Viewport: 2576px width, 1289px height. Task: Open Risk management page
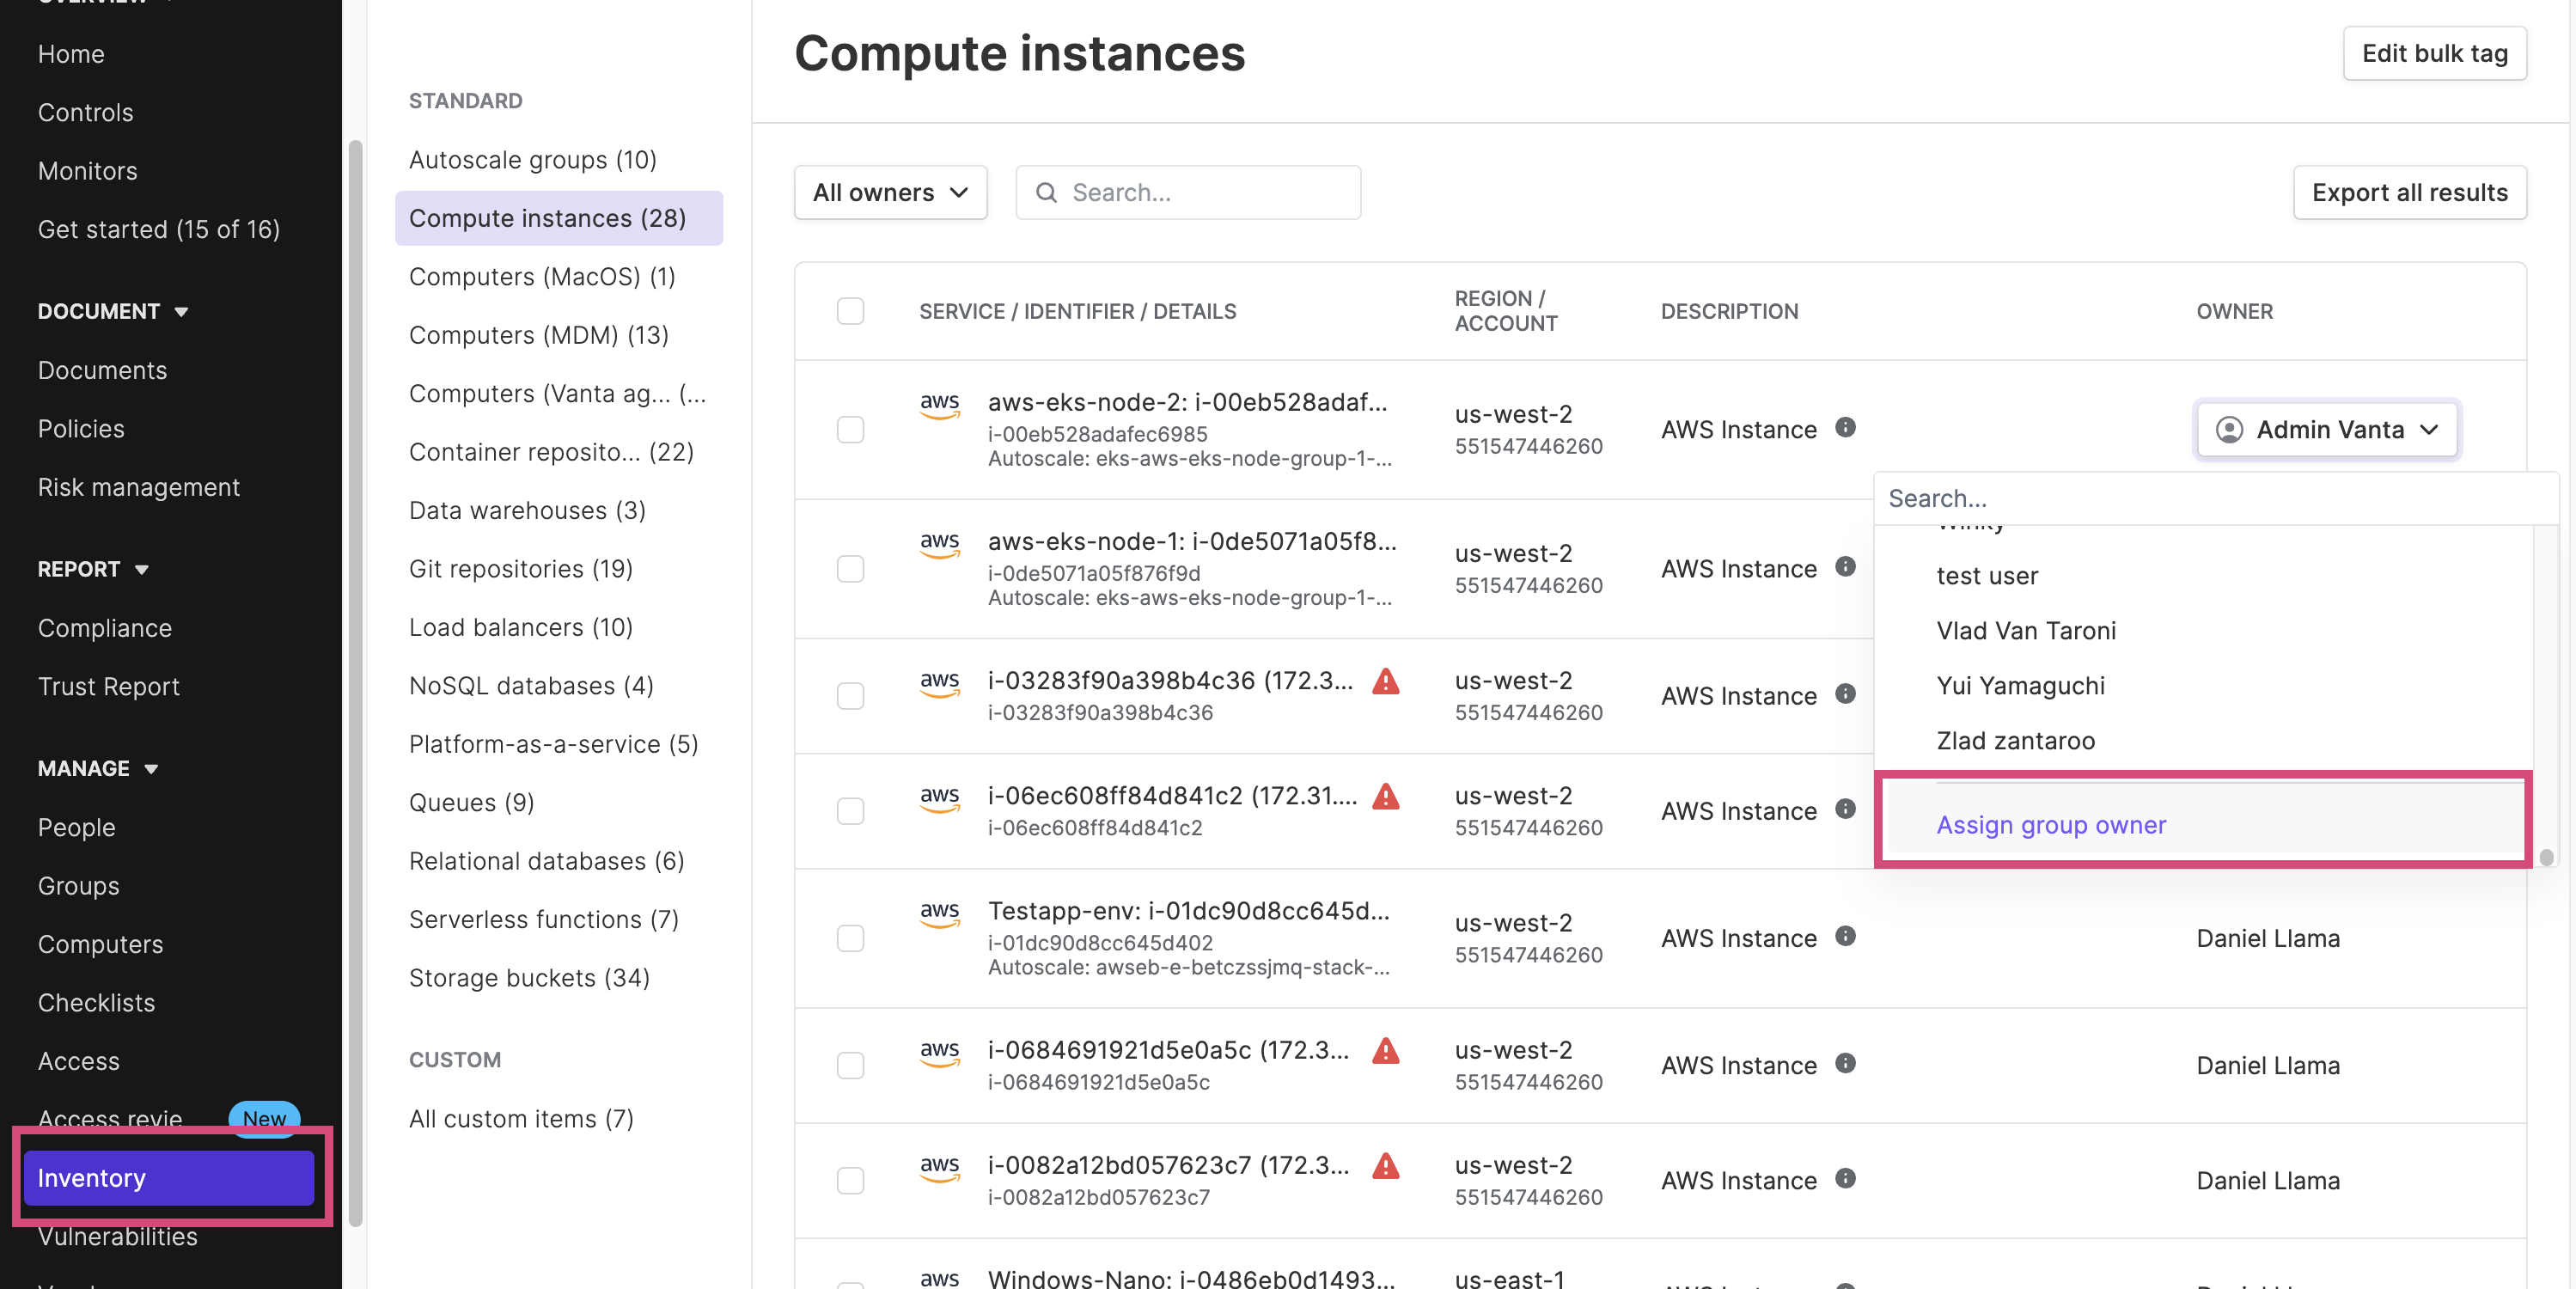point(138,487)
